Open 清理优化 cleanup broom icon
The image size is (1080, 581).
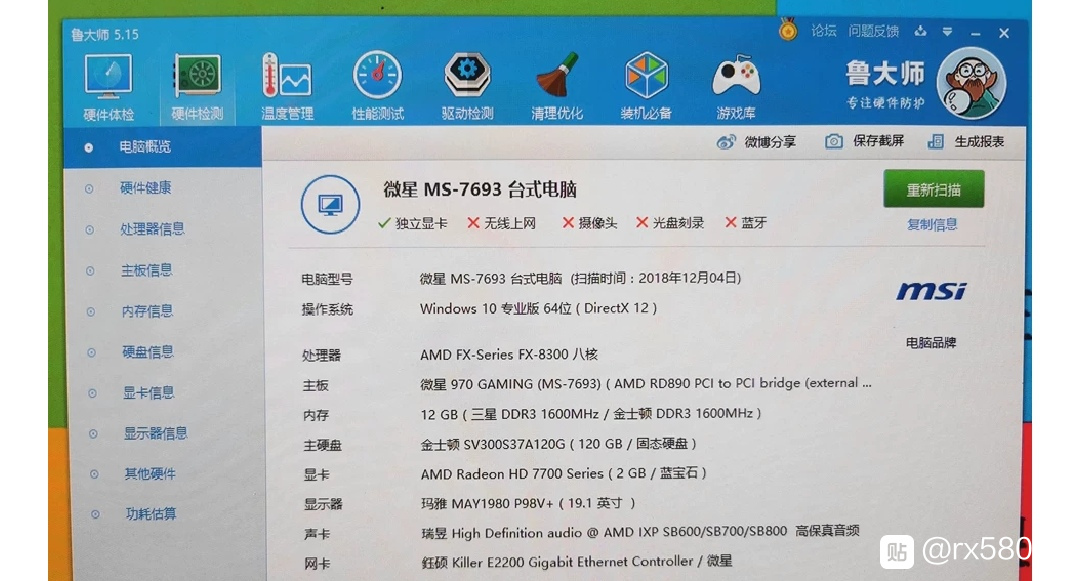[557, 86]
